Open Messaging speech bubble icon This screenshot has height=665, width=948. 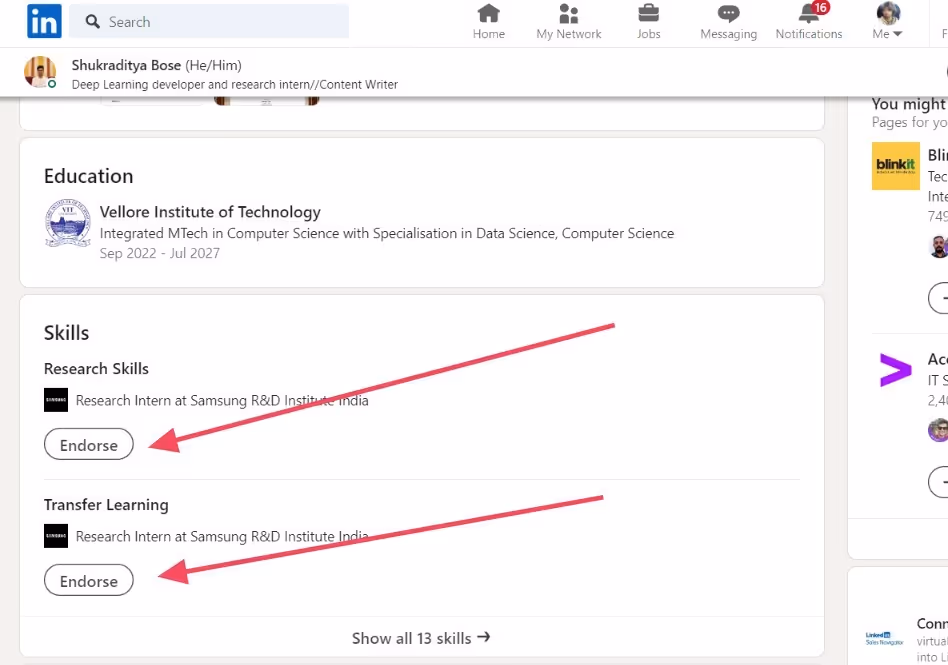click(x=728, y=14)
